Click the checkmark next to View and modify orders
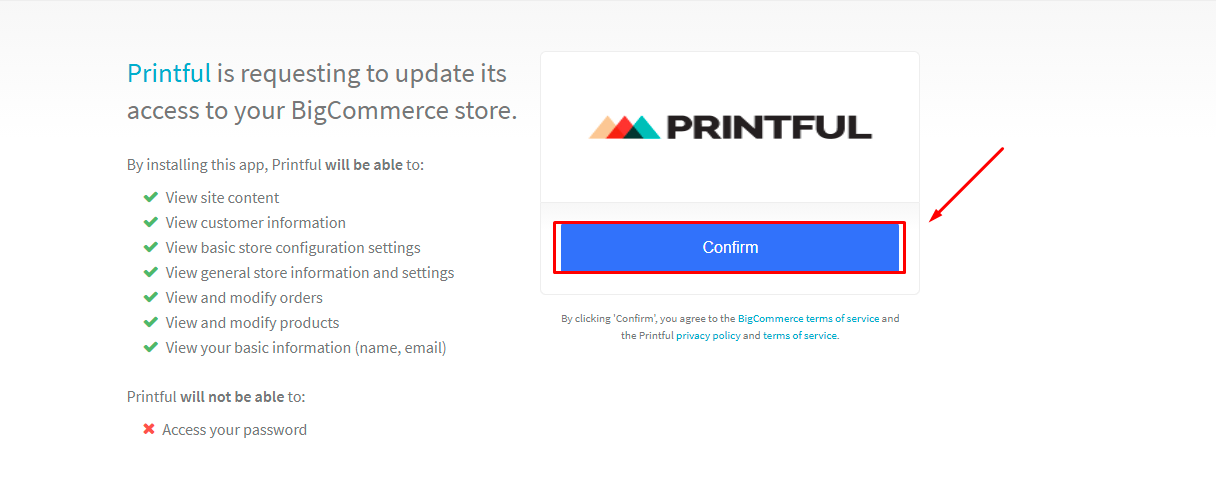Viewport: 1216px width, 490px height. pos(150,297)
